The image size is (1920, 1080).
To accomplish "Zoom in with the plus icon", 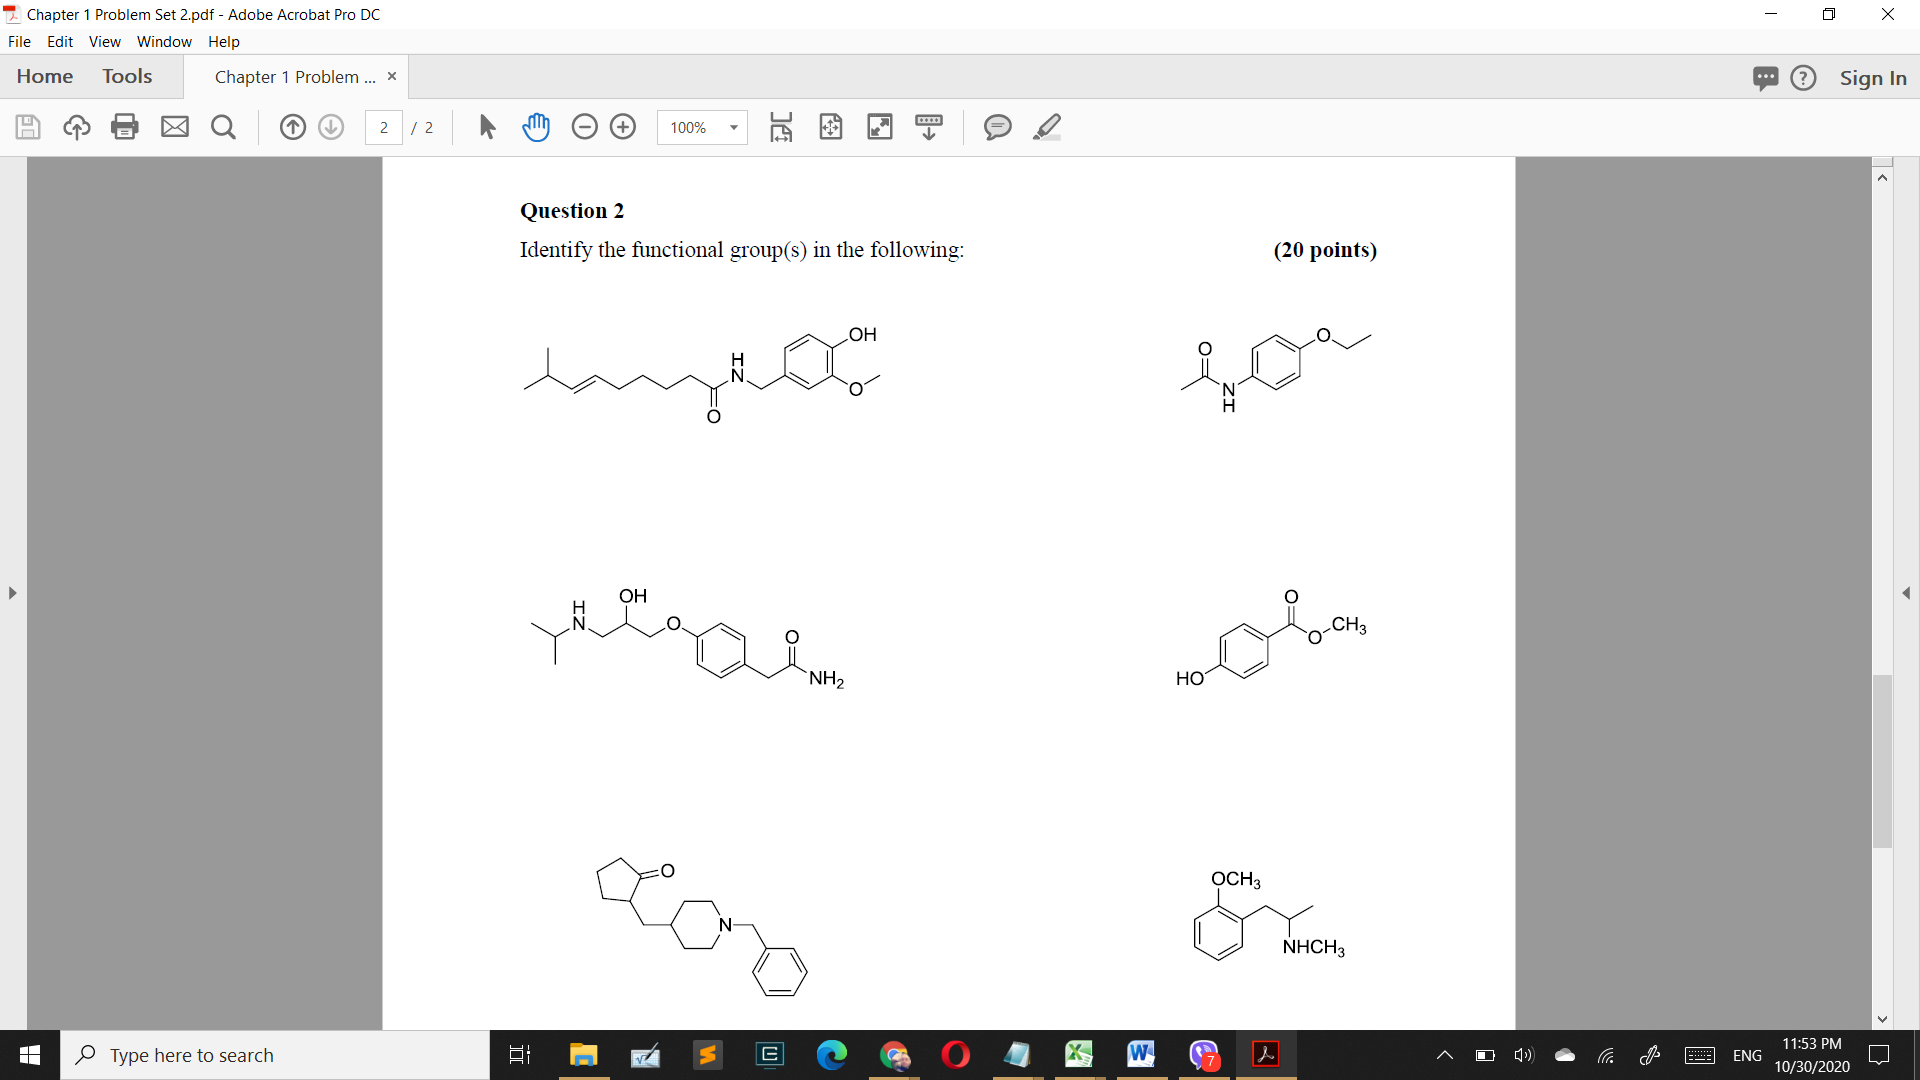I will click(x=623, y=127).
